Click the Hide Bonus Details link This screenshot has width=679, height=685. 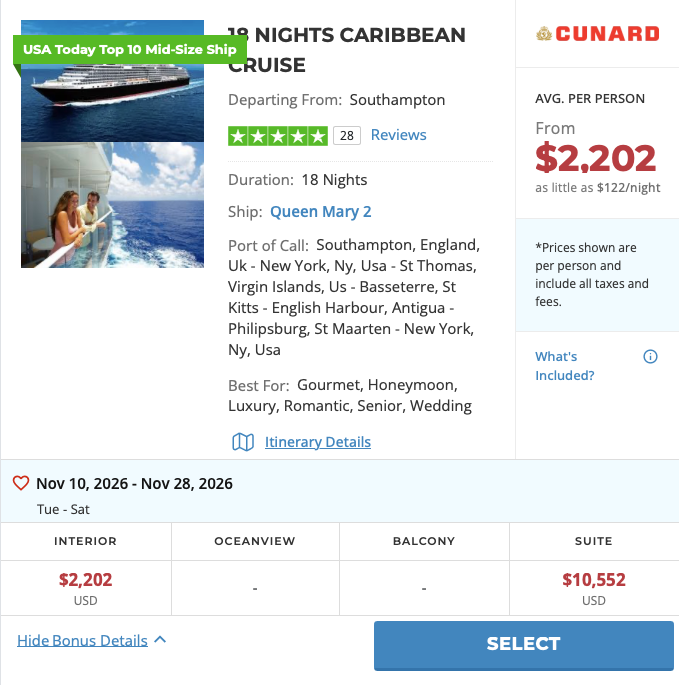(82, 640)
